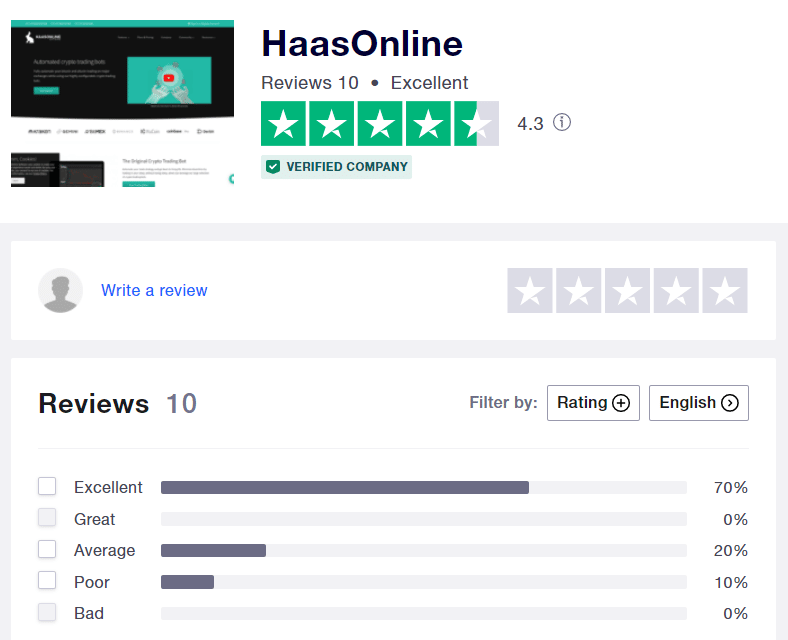Open the English language dropdown
Image resolution: width=788 pixels, height=640 pixels.
(x=699, y=403)
